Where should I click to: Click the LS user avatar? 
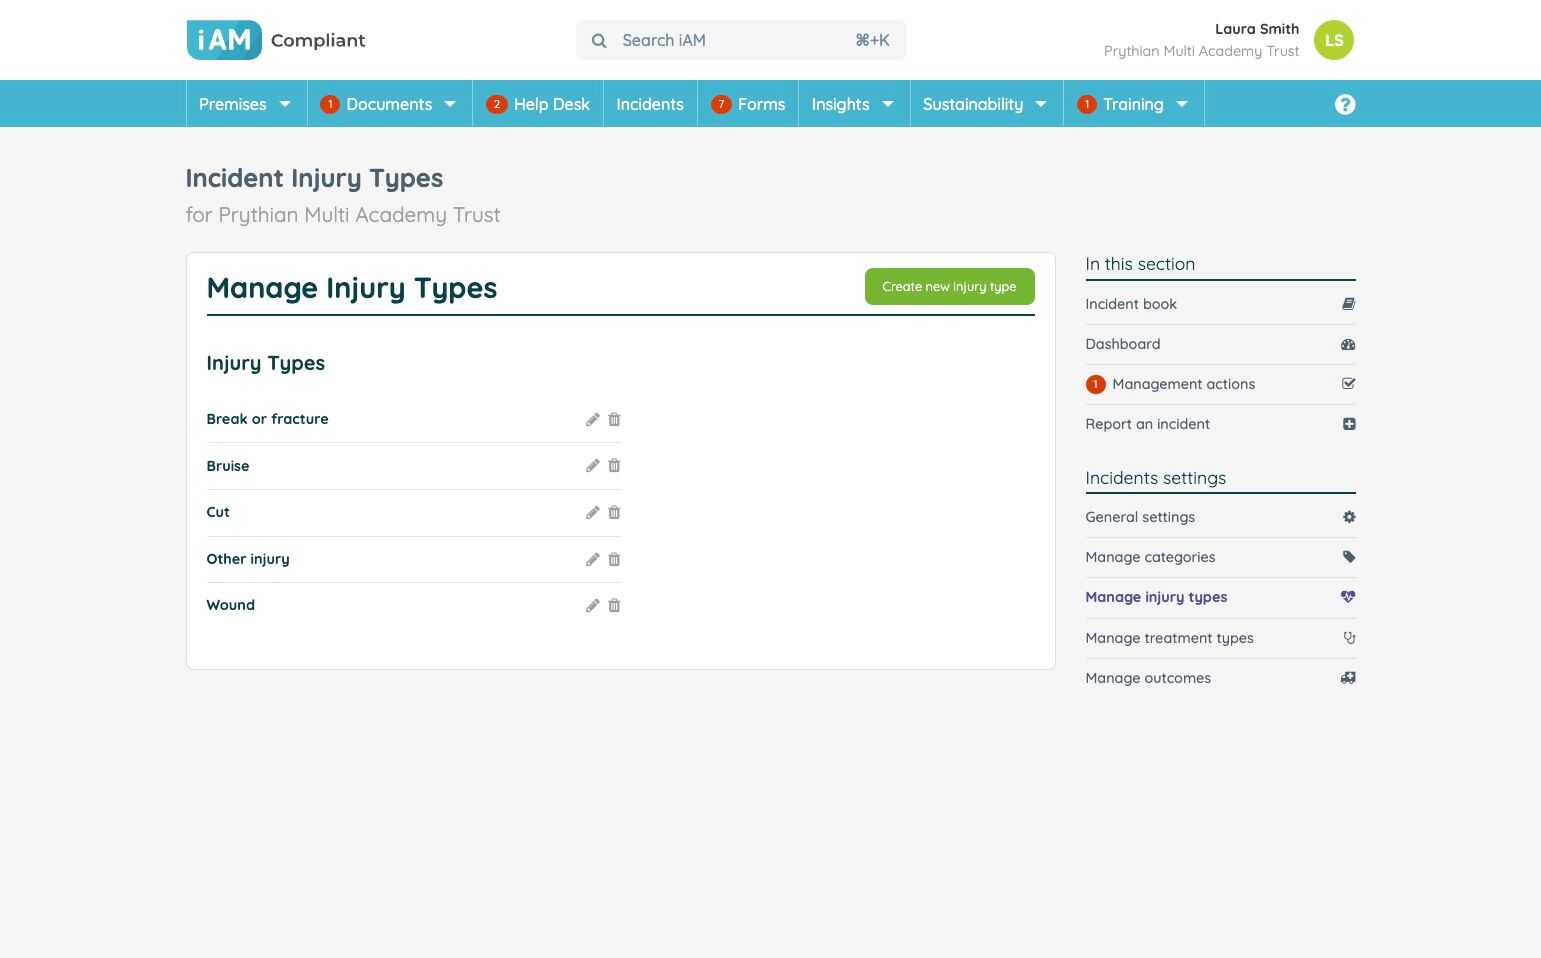(x=1334, y=40)
